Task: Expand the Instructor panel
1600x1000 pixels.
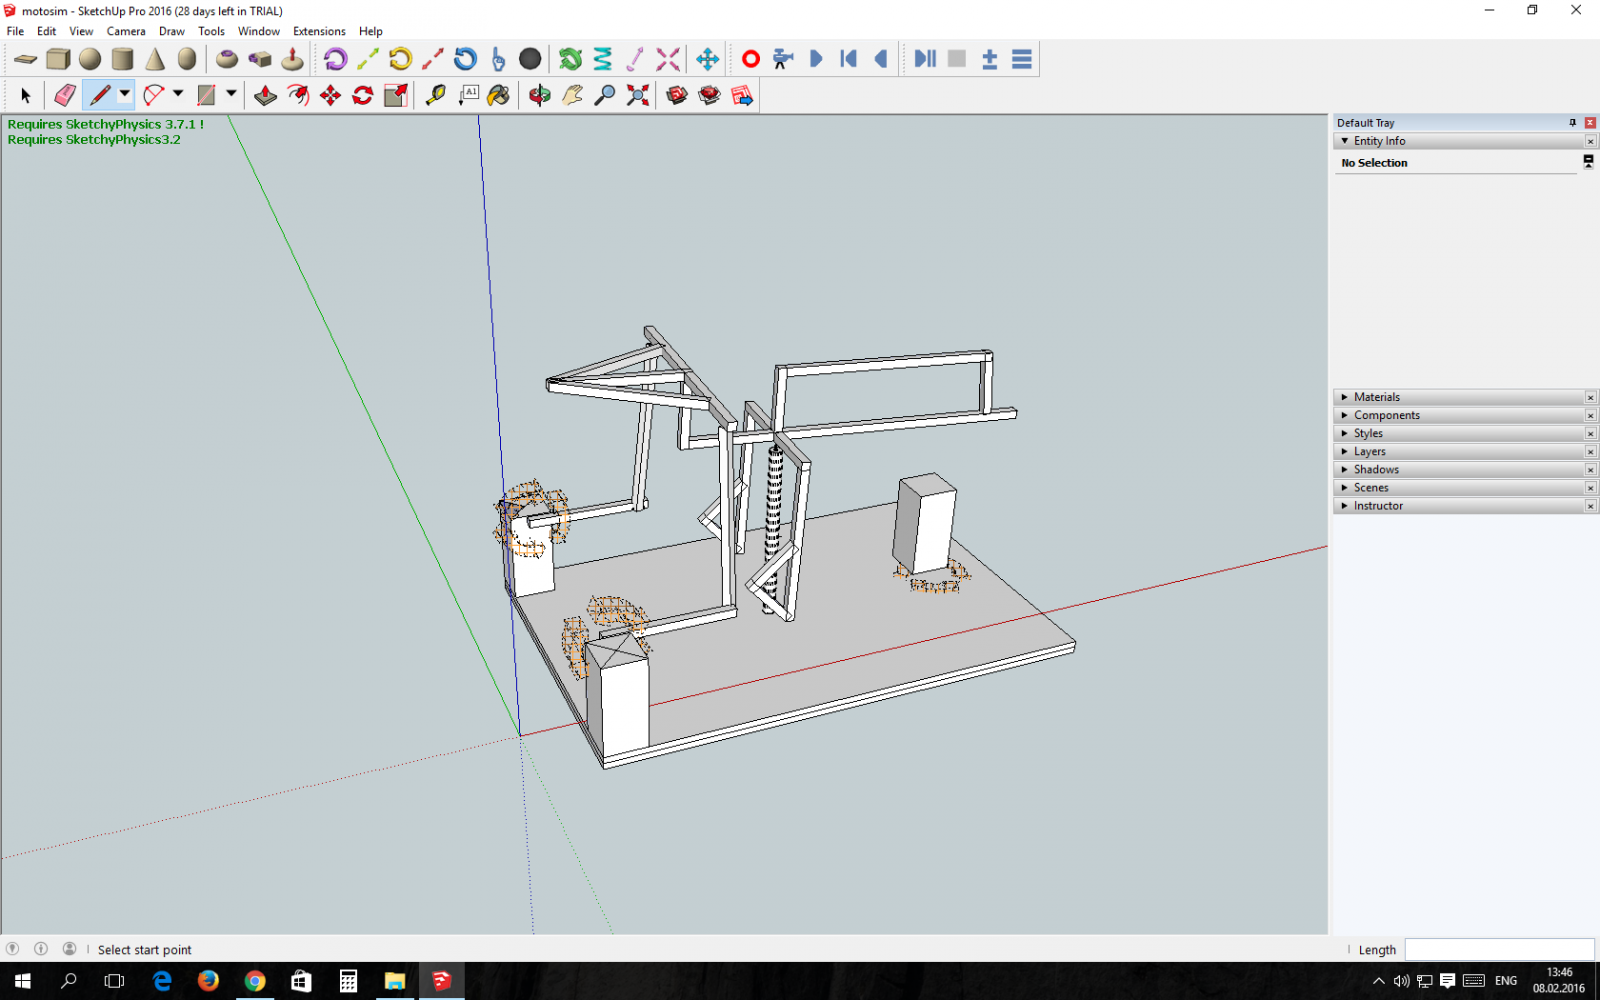Action: pos(1345,505)
